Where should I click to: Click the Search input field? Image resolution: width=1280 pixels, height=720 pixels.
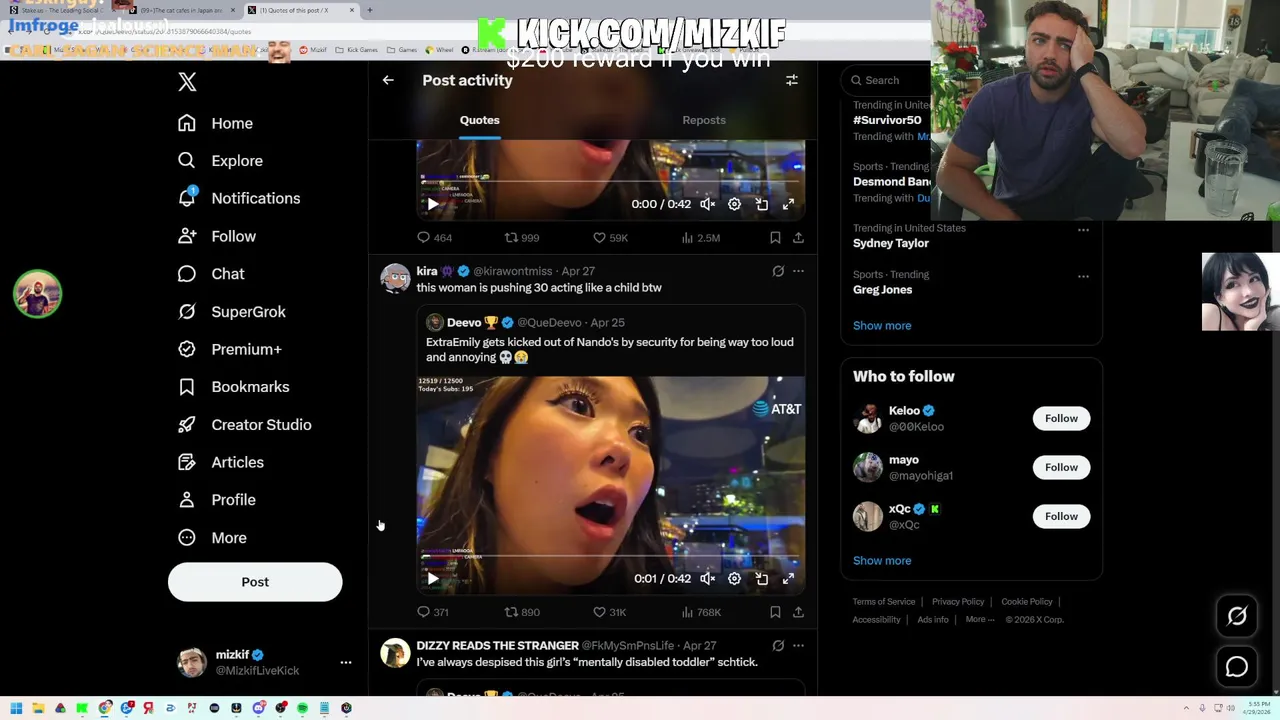(888, 80)
